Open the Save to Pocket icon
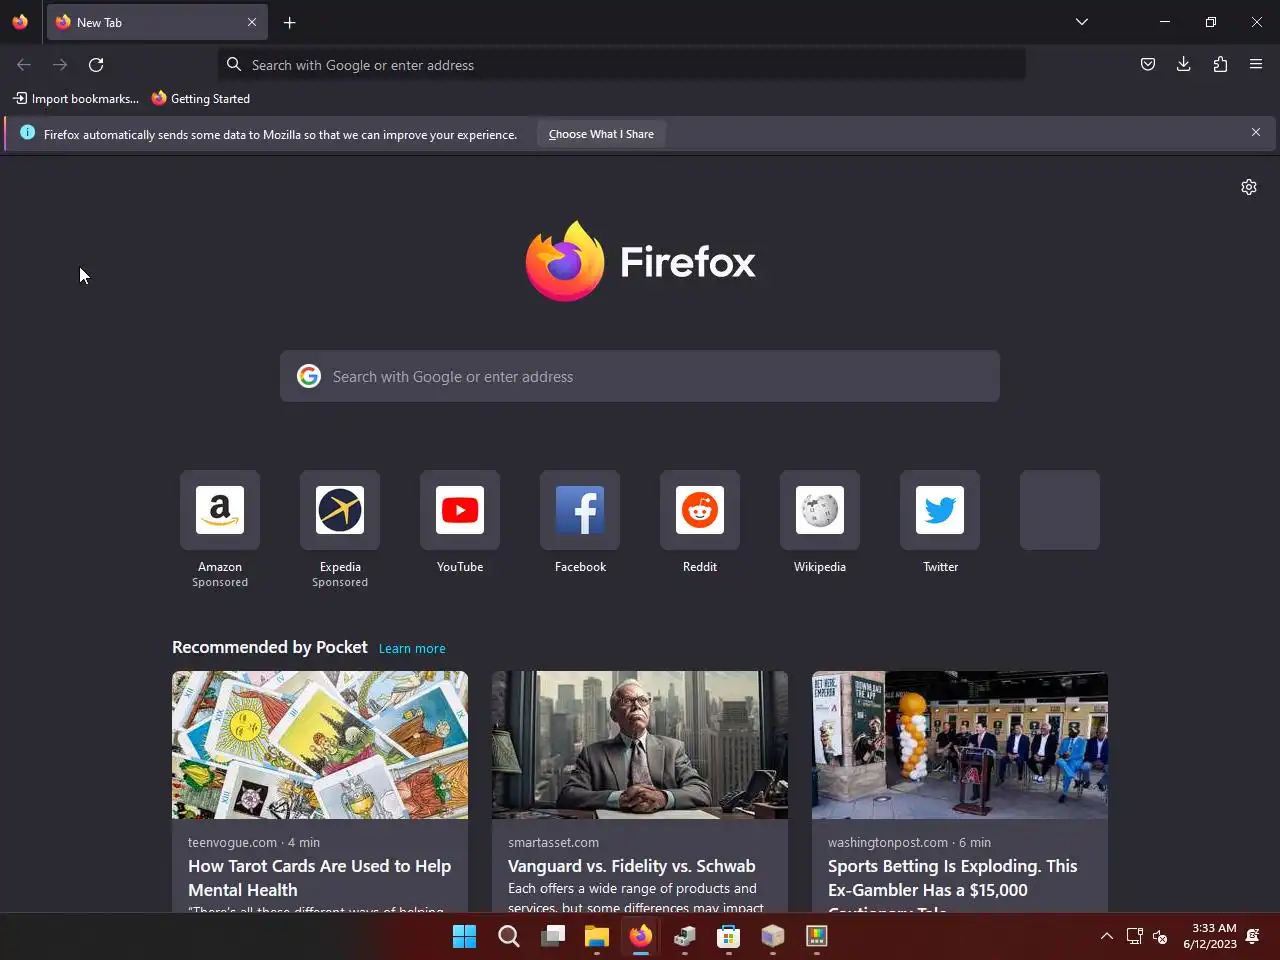Image resolution: width=1280 pixels, height=960 pixels. tap(1148, 65)
